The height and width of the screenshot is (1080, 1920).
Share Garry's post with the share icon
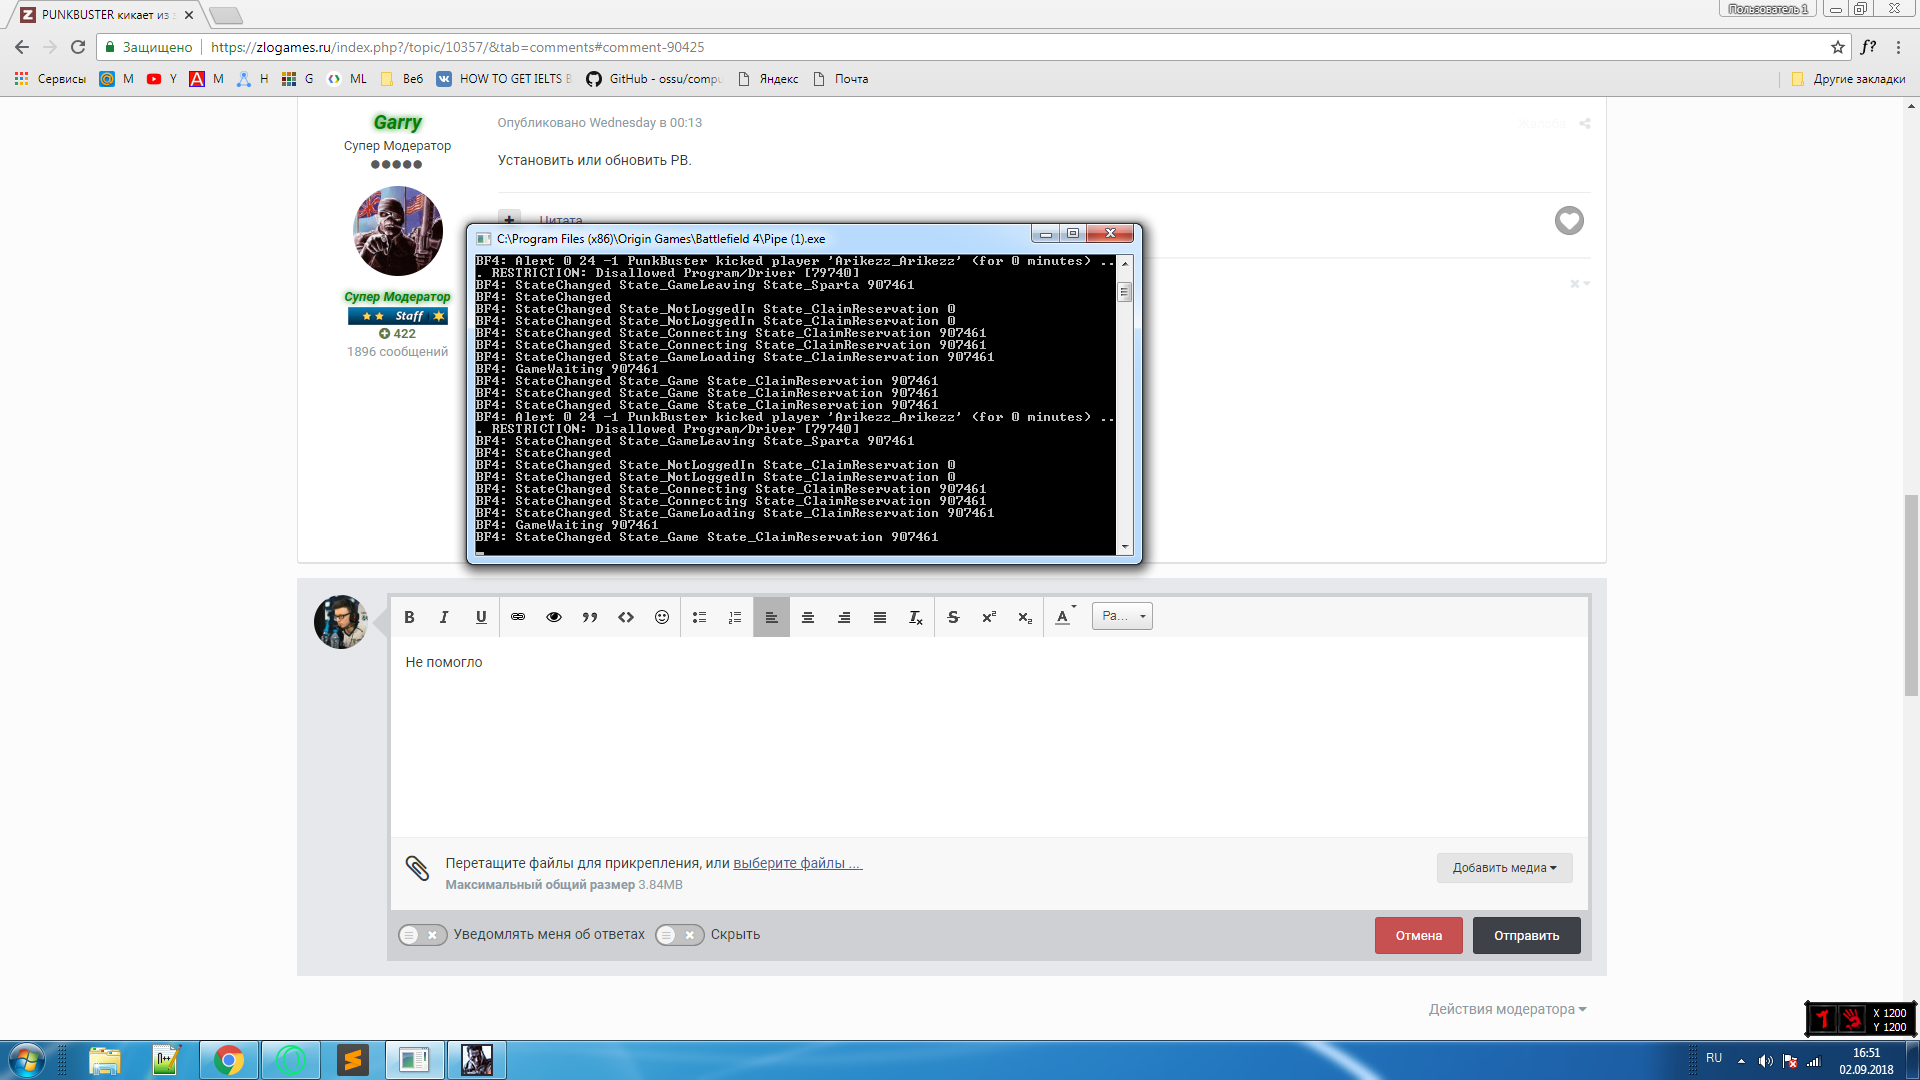[1585, 124]
